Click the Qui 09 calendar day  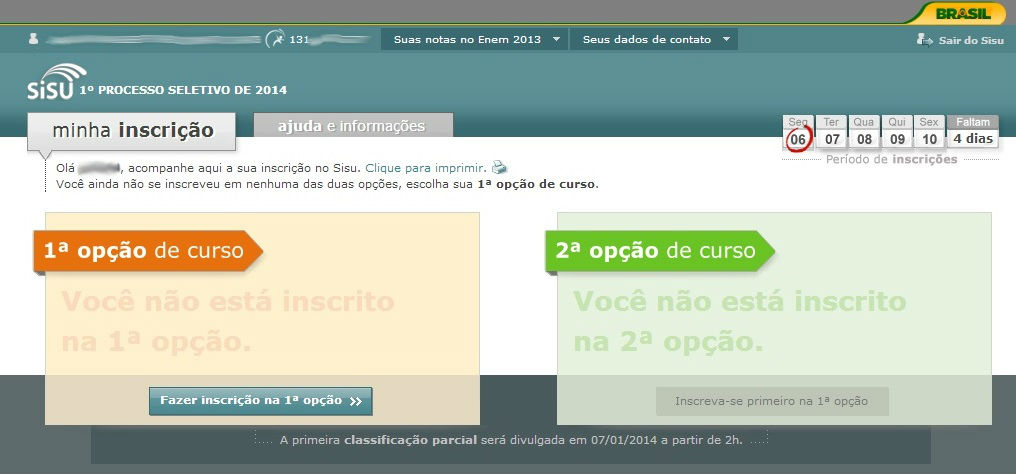click(x=897, y=132)
